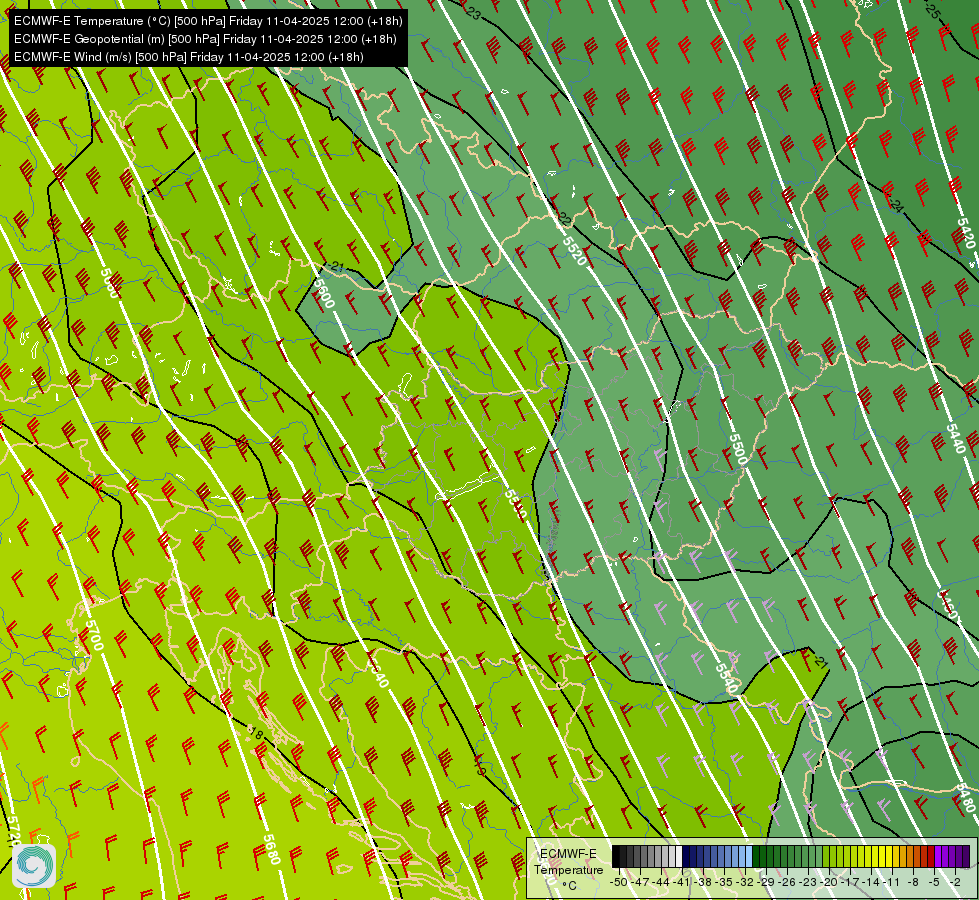Click legend tick label -38

coord(702,882)
